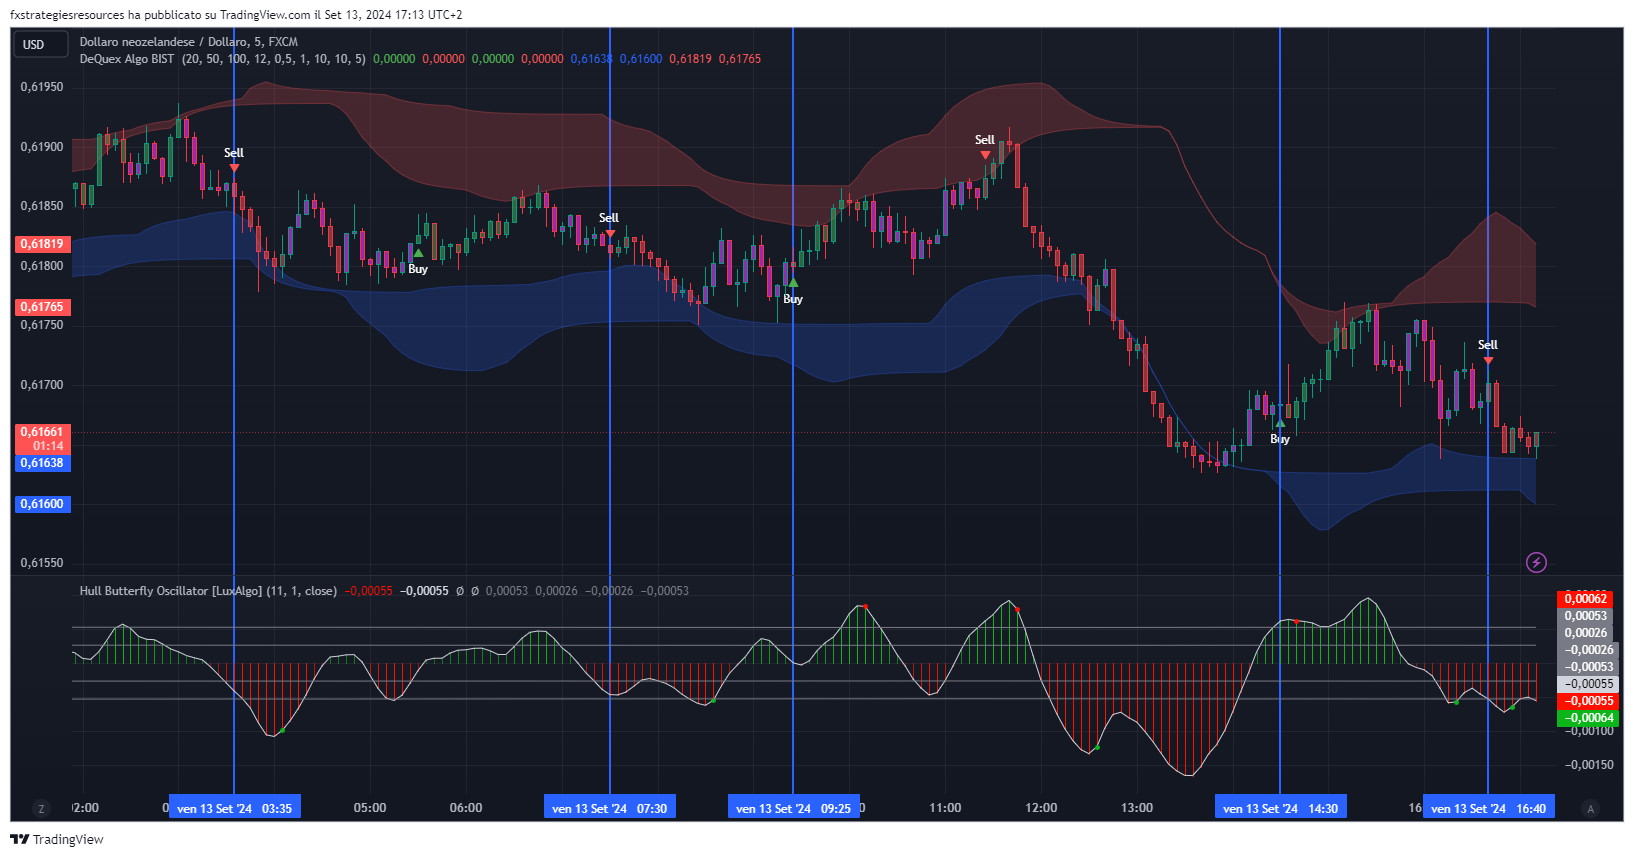Open the USD currency selector

(39, 44)
